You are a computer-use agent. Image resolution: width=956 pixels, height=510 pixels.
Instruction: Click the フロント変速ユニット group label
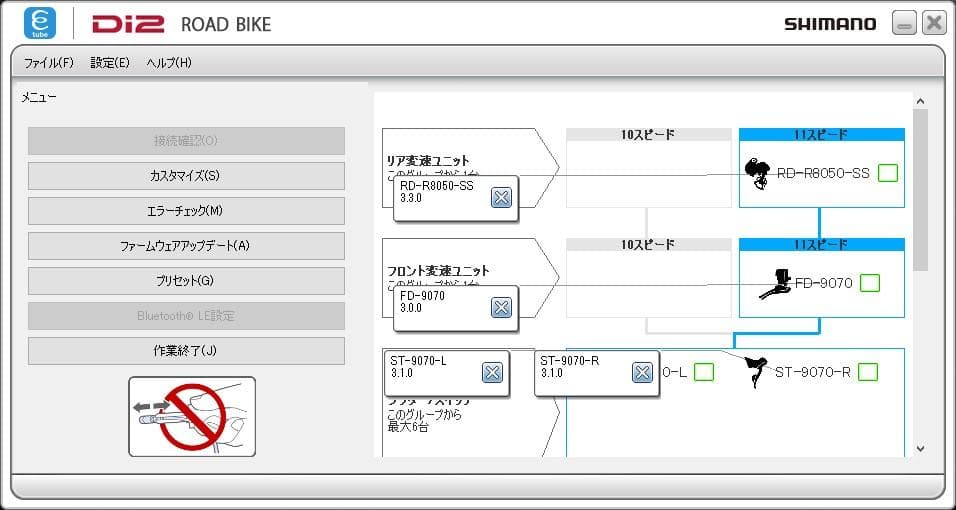[x=438, y=271]
